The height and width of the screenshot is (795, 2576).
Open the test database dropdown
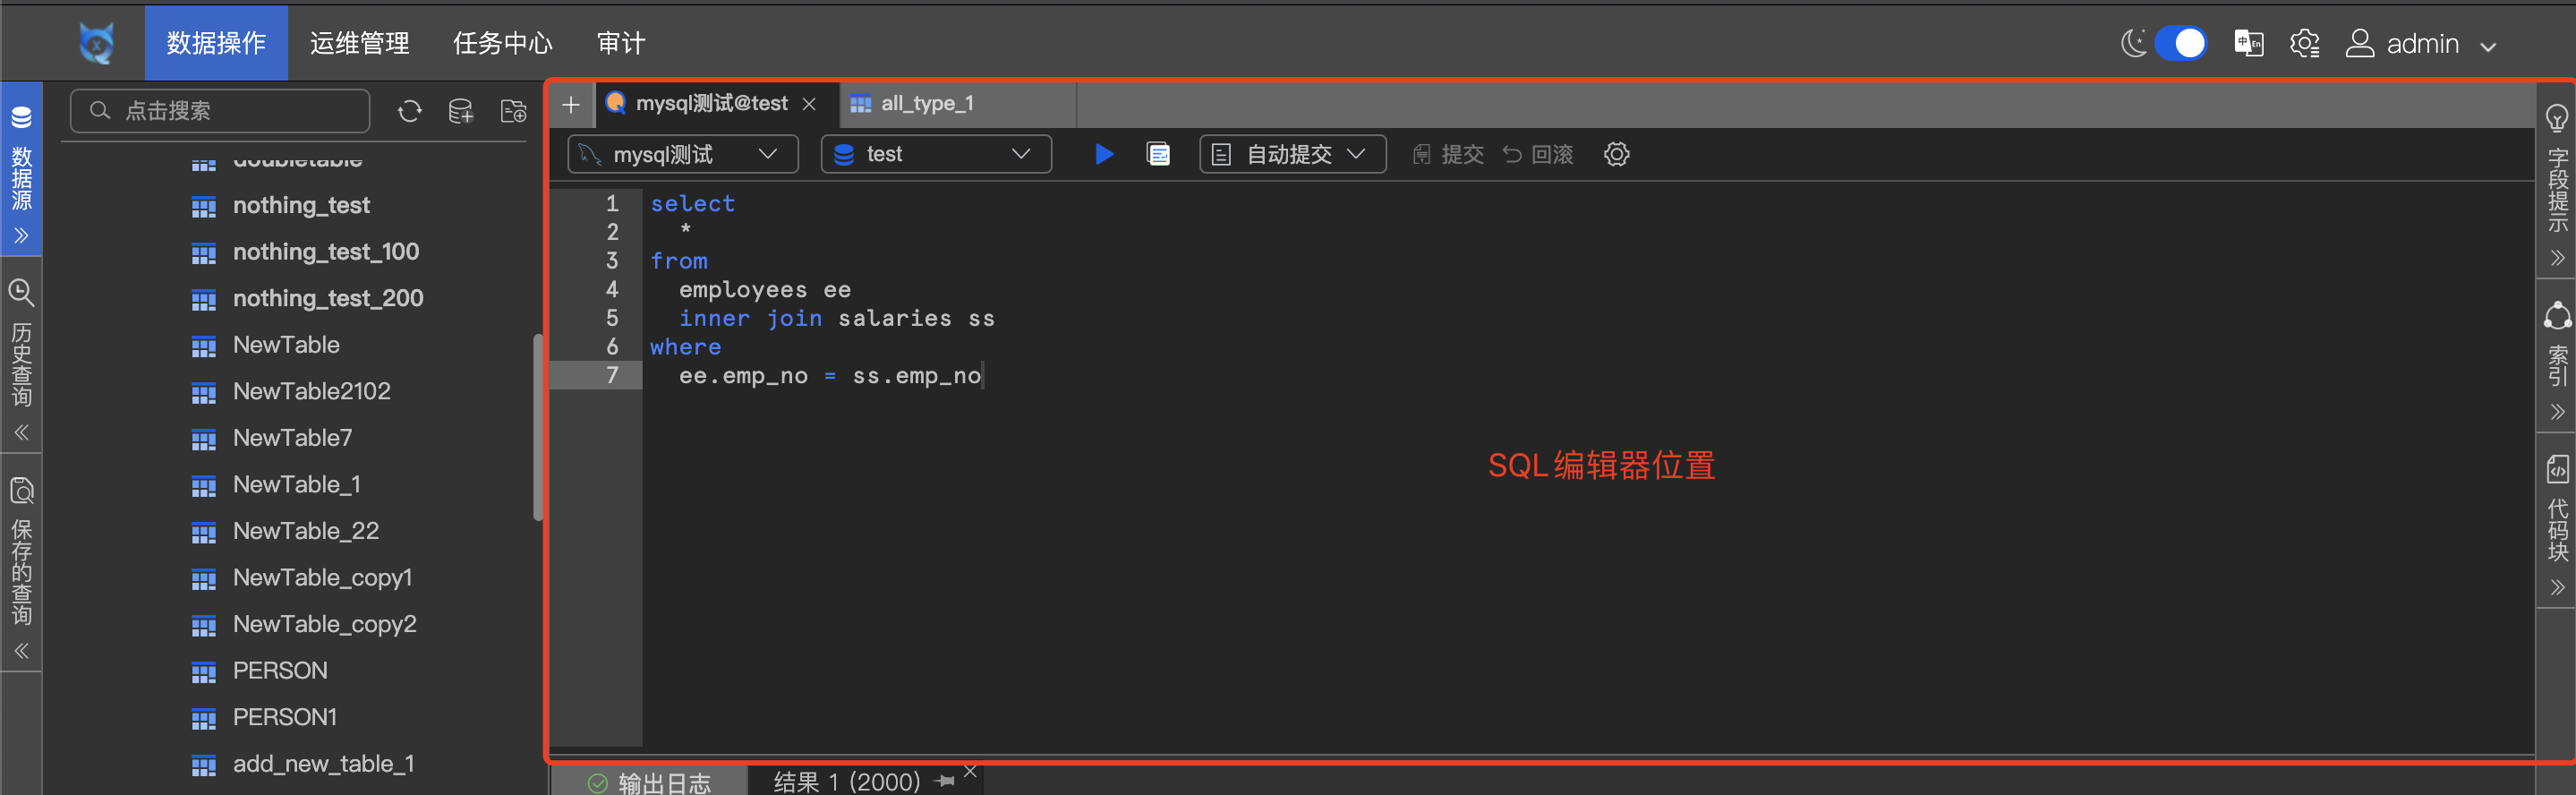(936, 154)
